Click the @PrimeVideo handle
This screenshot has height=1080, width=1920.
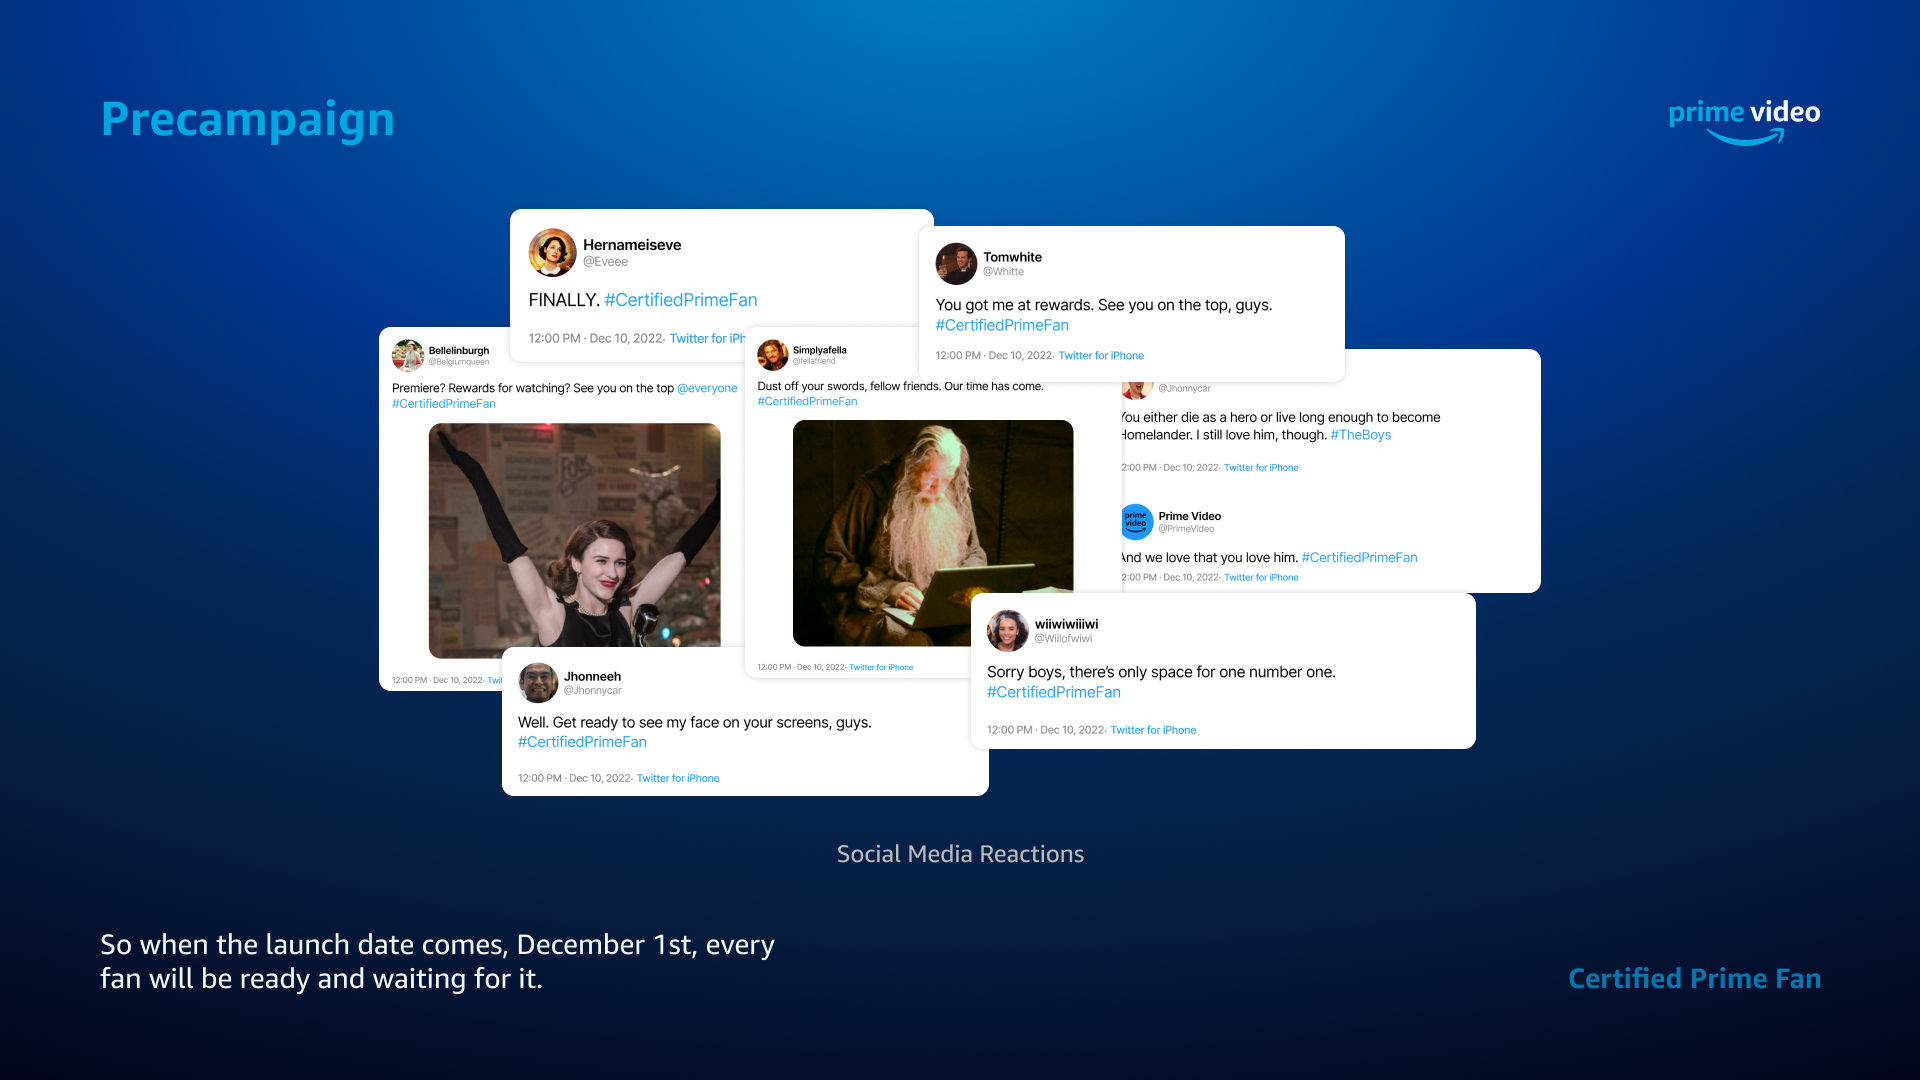click(x=1187, y=529)
